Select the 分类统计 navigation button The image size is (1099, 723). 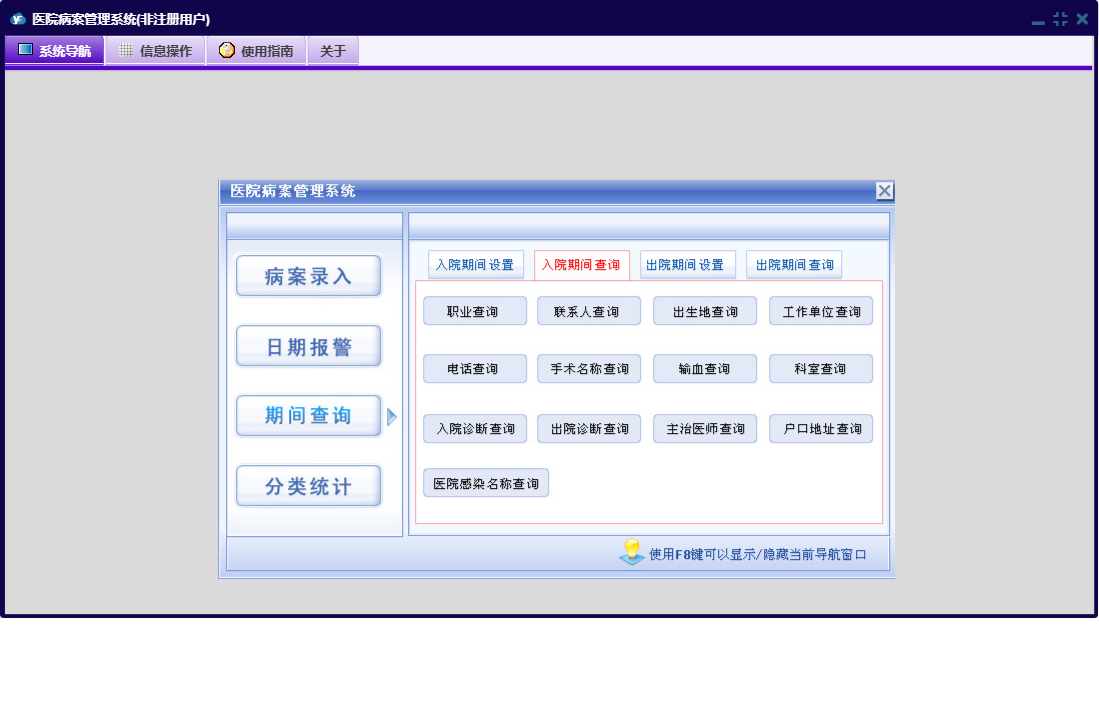[x=308, y=486]
